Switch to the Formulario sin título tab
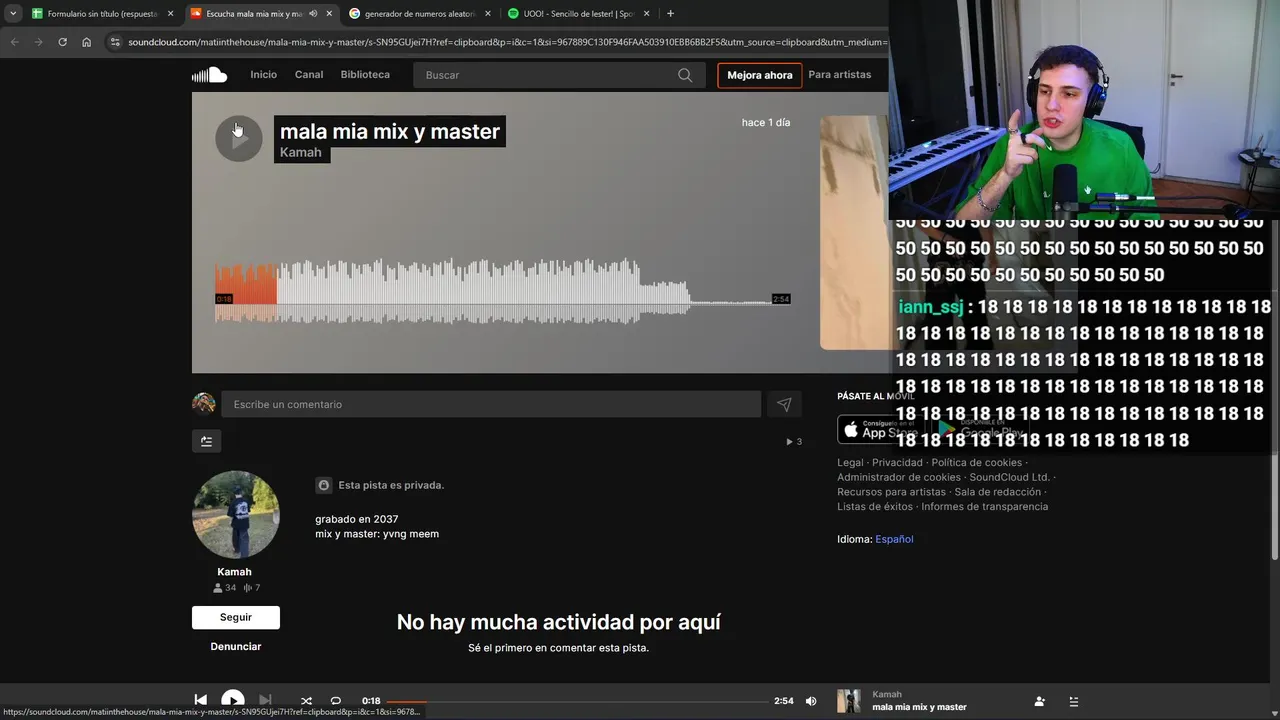This screenshot has height=720, width=1280. coord(102,13)
